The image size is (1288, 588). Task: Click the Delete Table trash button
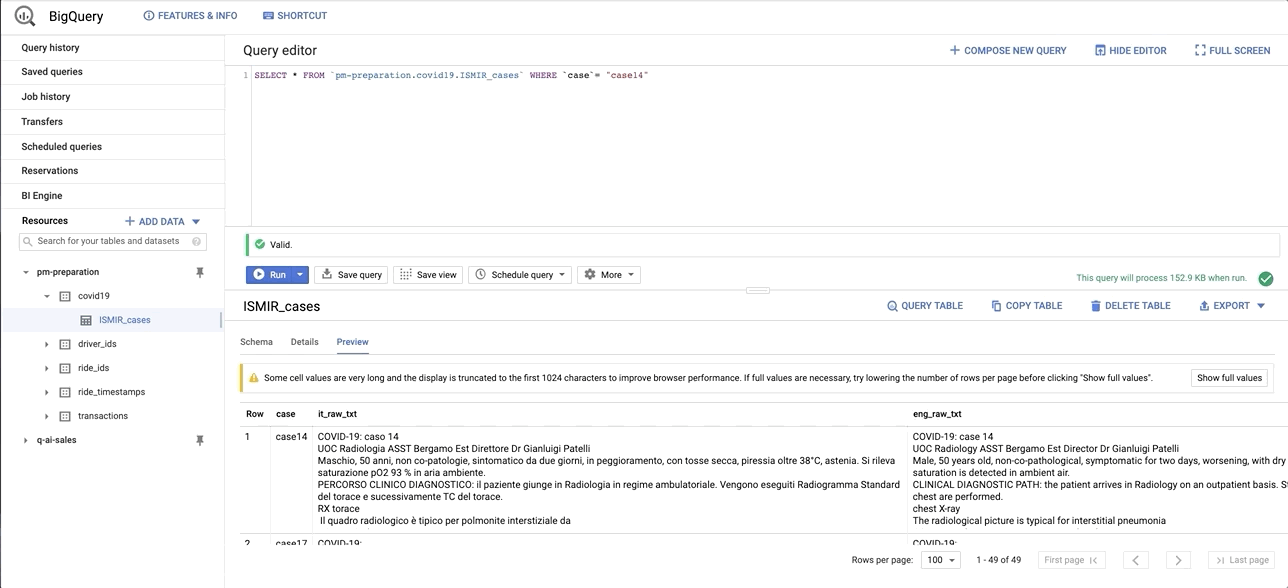(x=1129, y=306)
